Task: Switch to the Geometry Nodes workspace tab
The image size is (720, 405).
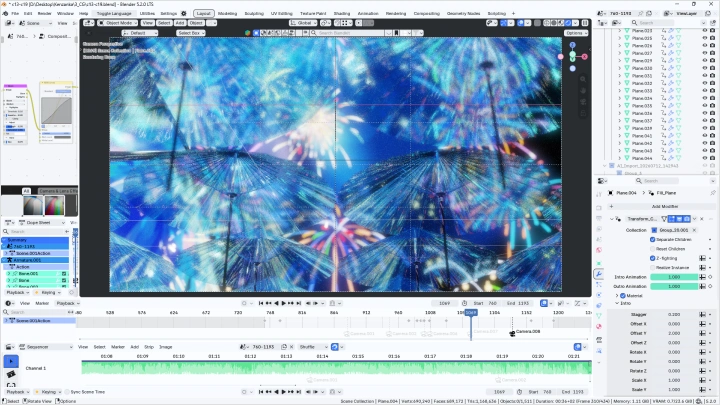Action: tap(463, 13)
